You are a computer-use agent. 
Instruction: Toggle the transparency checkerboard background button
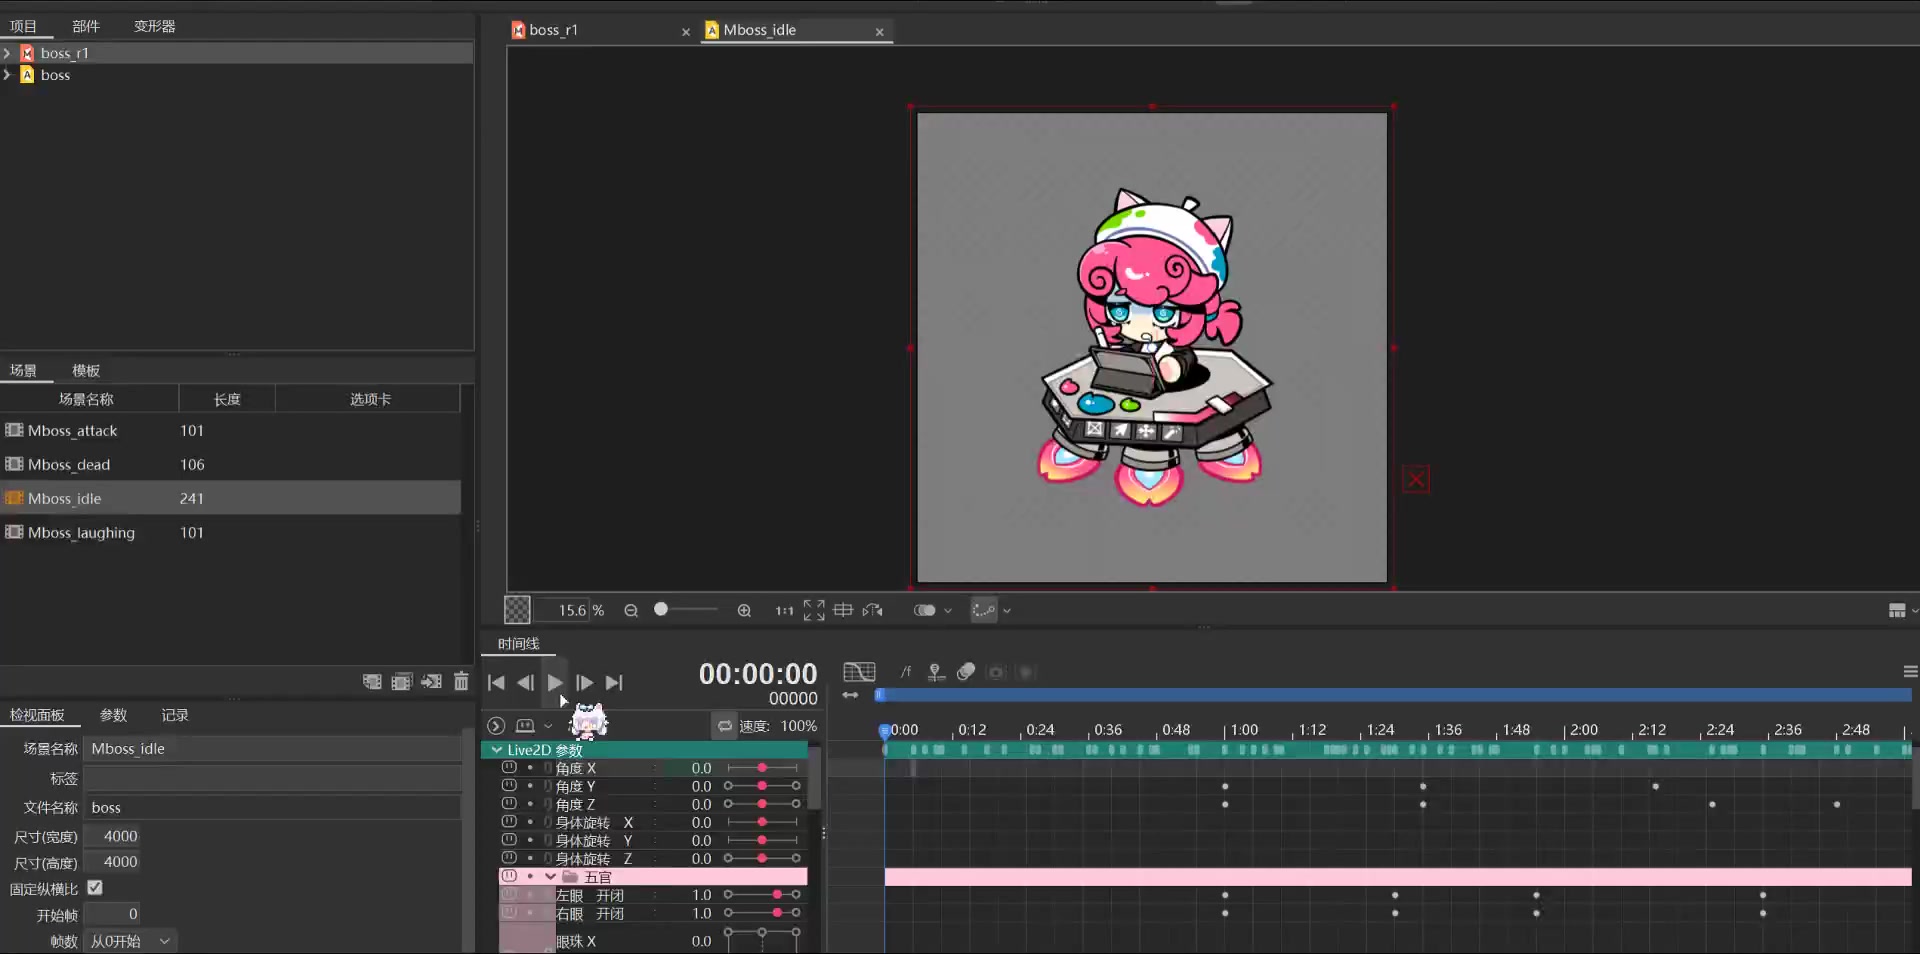[x=517, y=610]
